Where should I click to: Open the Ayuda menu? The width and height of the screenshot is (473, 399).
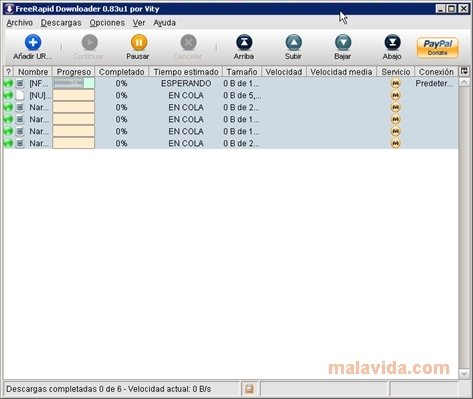click(x=164, y=23)
